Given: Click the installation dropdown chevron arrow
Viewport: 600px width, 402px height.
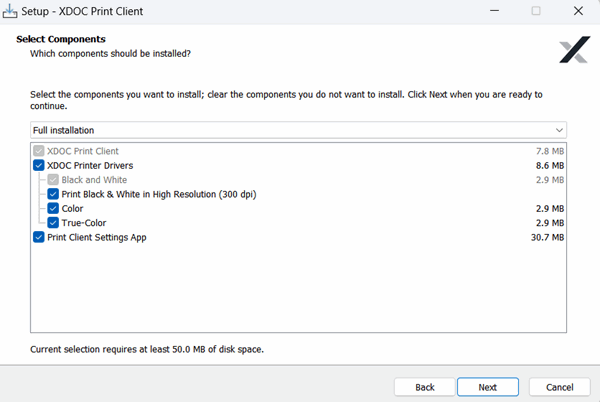Looking at the screenshot, I should (559, 130).
